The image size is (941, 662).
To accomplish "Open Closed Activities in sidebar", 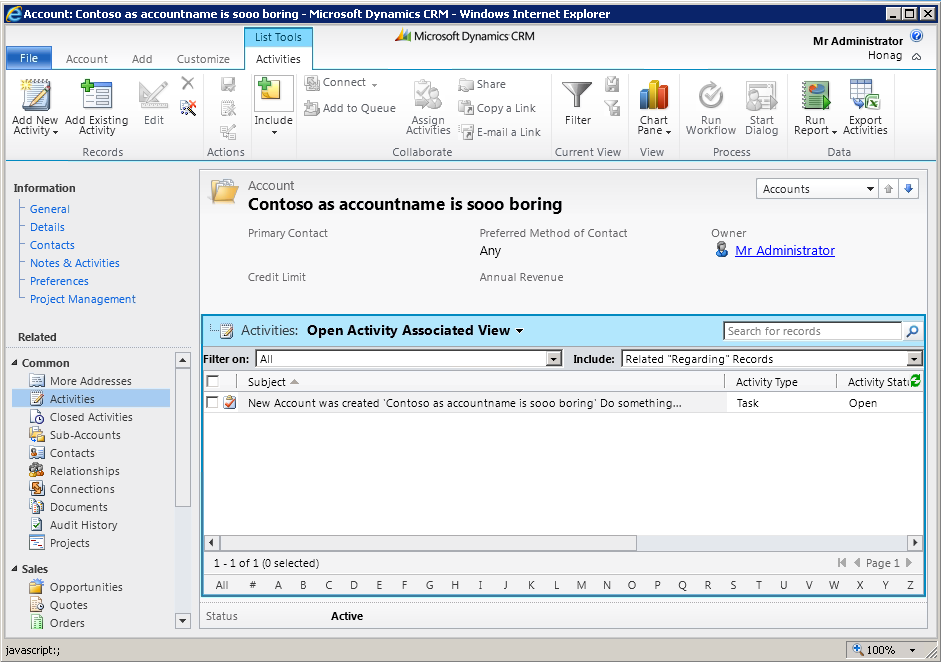I will [91, 417].
